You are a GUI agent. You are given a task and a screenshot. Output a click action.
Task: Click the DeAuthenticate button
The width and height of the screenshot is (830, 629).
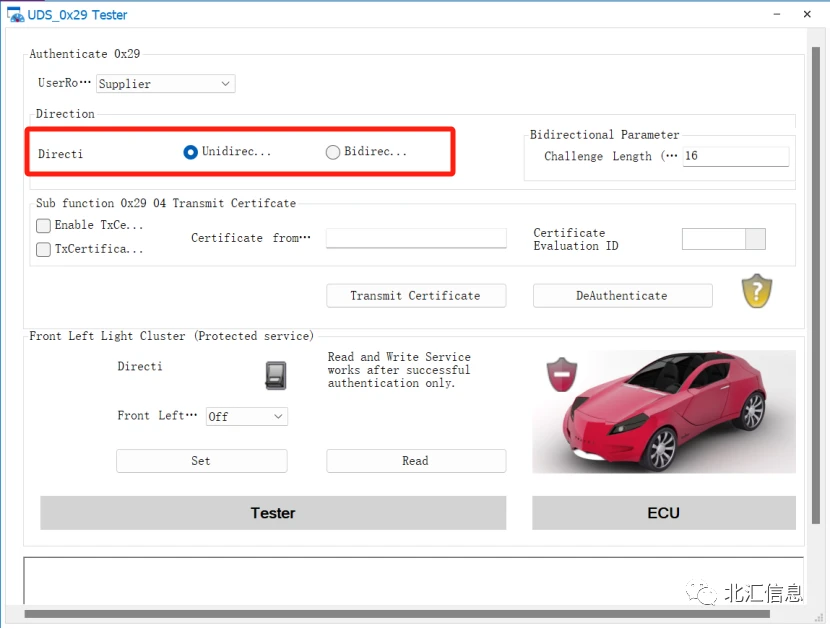622,296
